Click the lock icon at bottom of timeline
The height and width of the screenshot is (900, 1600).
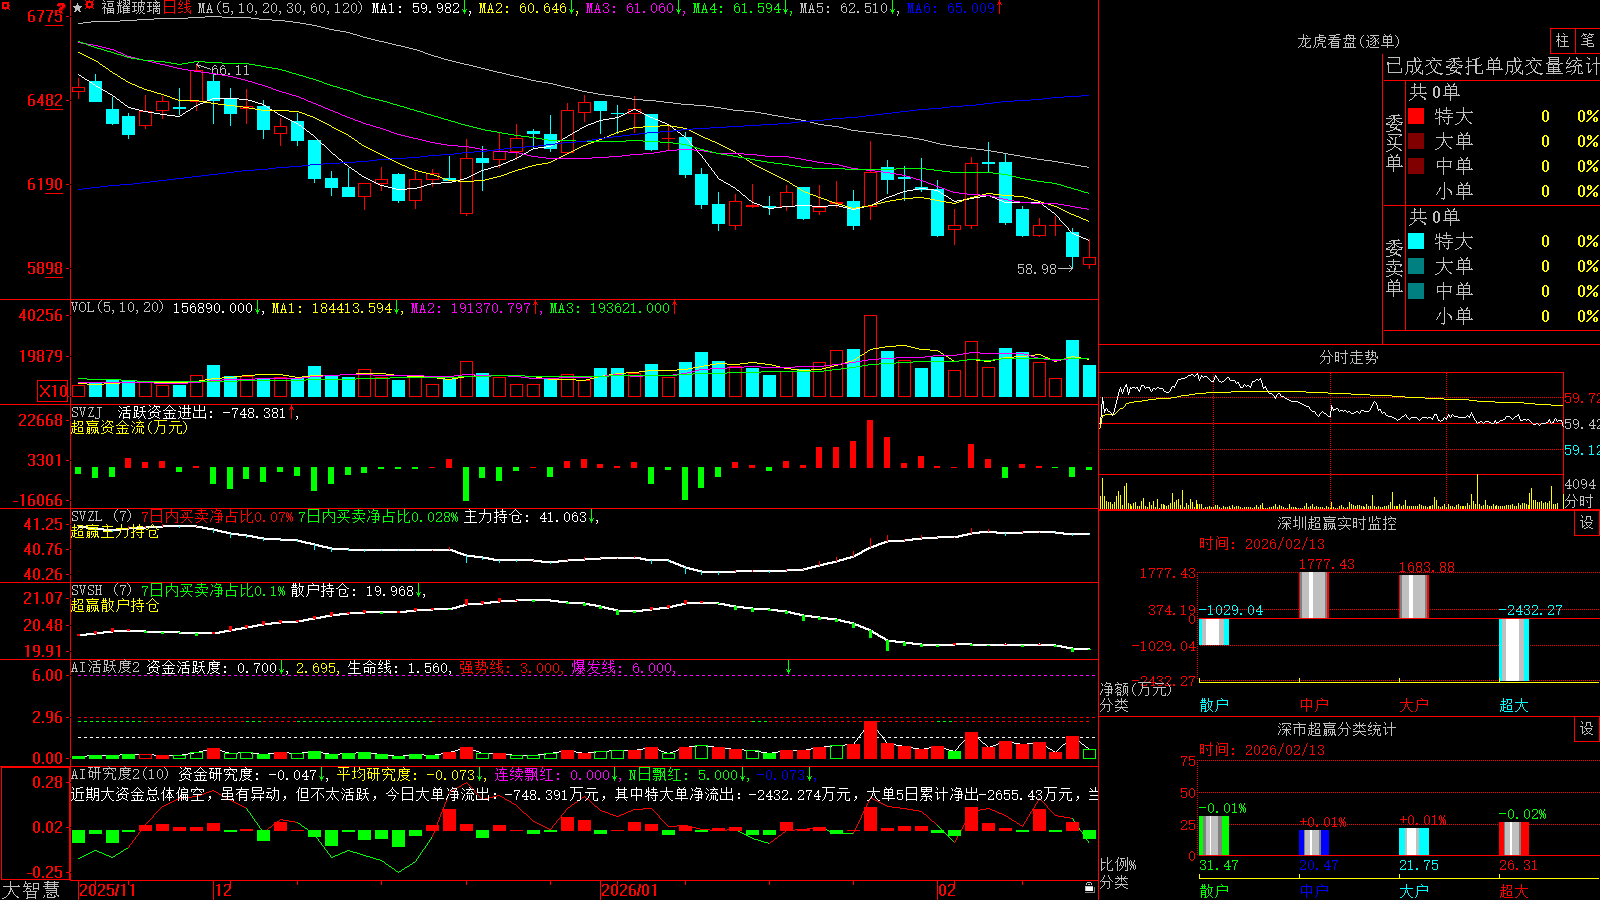point(1089,888)
